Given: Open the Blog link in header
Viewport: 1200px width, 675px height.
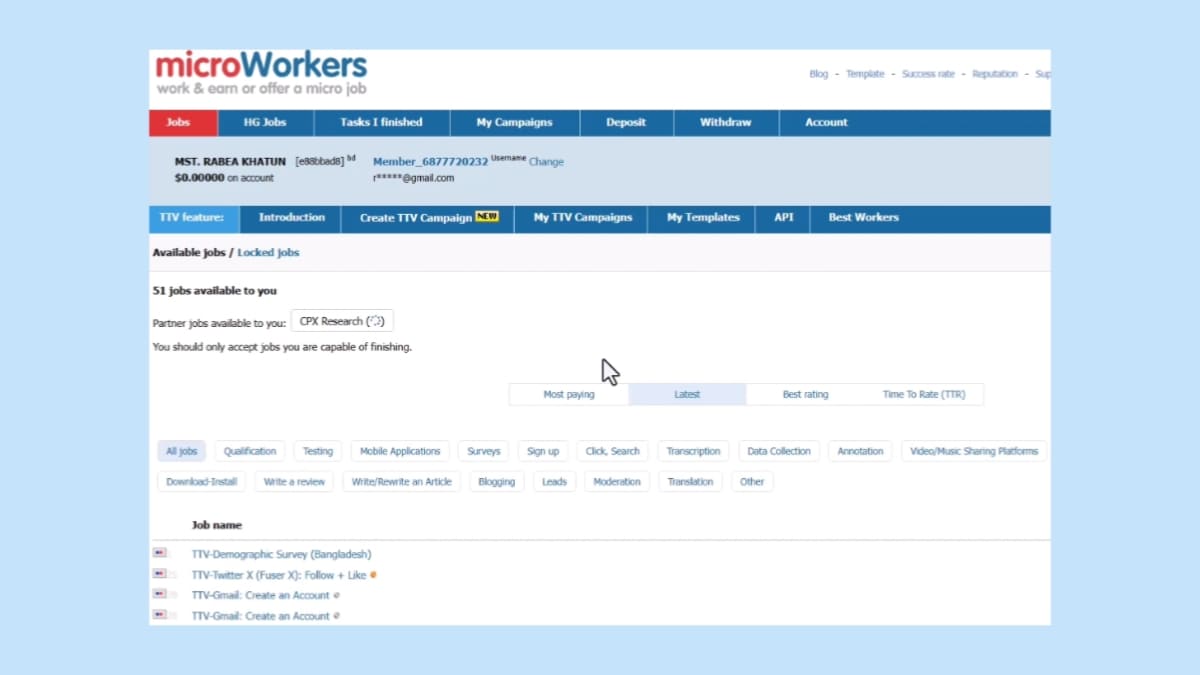Looking at the screenshot, I should point(818,74).
